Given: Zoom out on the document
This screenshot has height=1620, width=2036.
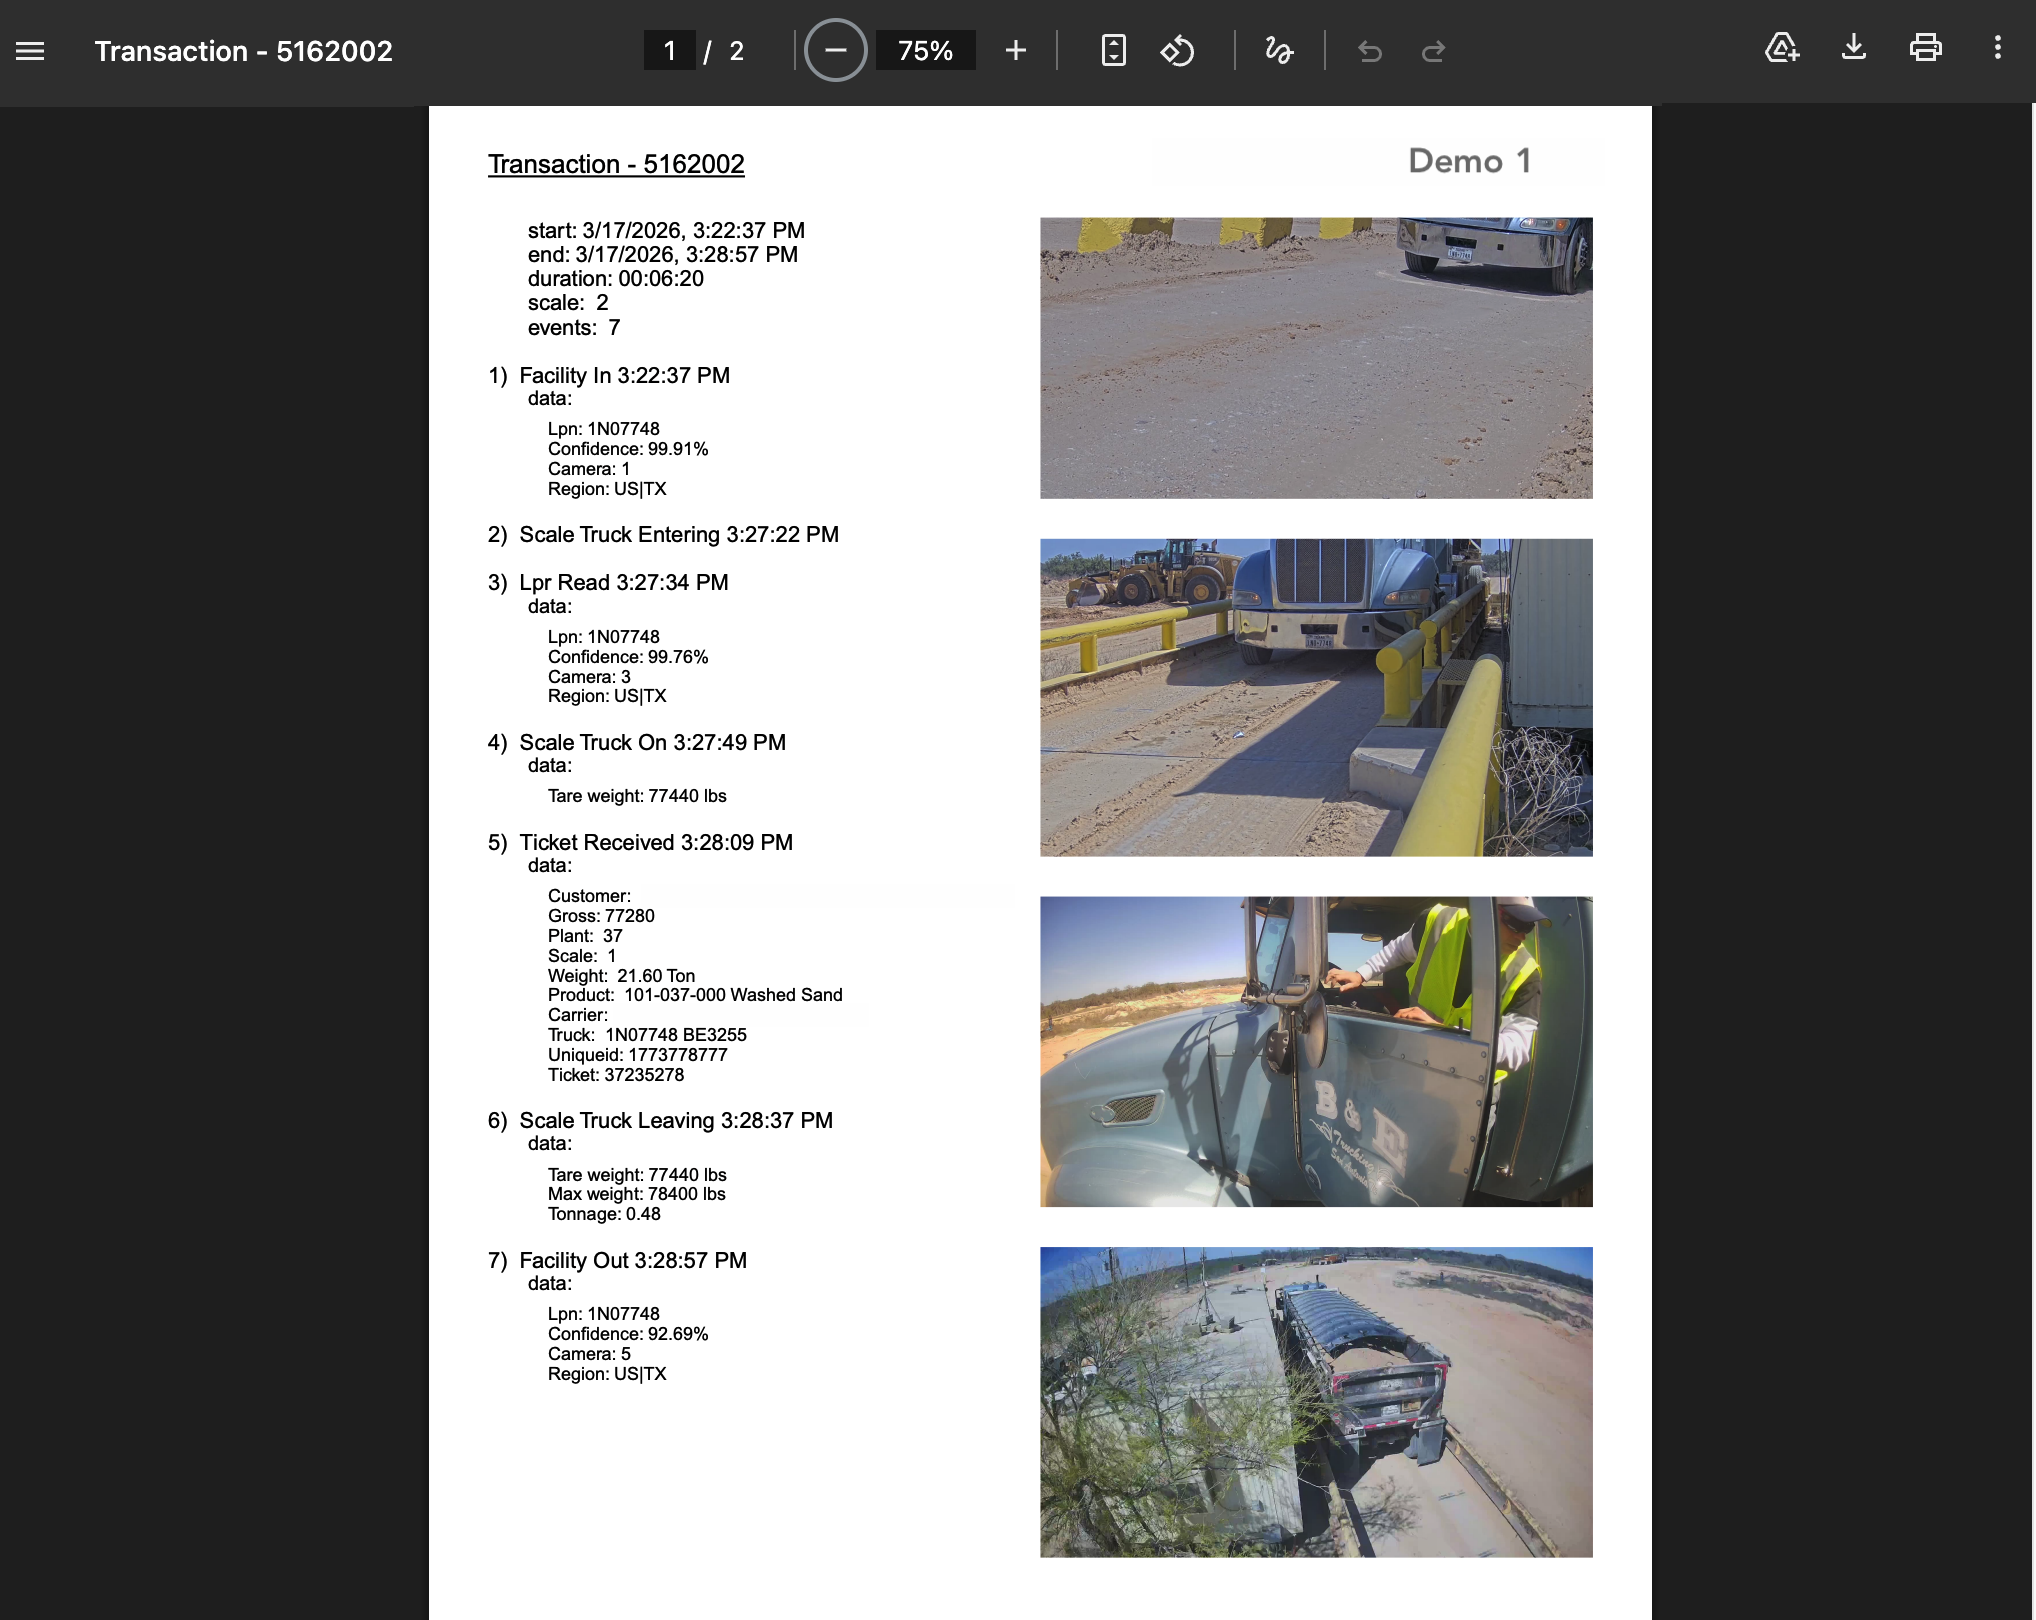Looking at the screenshot, I should 836,50.
